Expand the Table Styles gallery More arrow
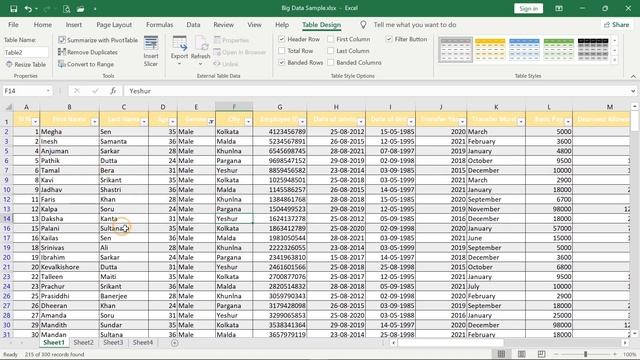Image resolution: width=640 pixels, height=360 pixels. 615,60
